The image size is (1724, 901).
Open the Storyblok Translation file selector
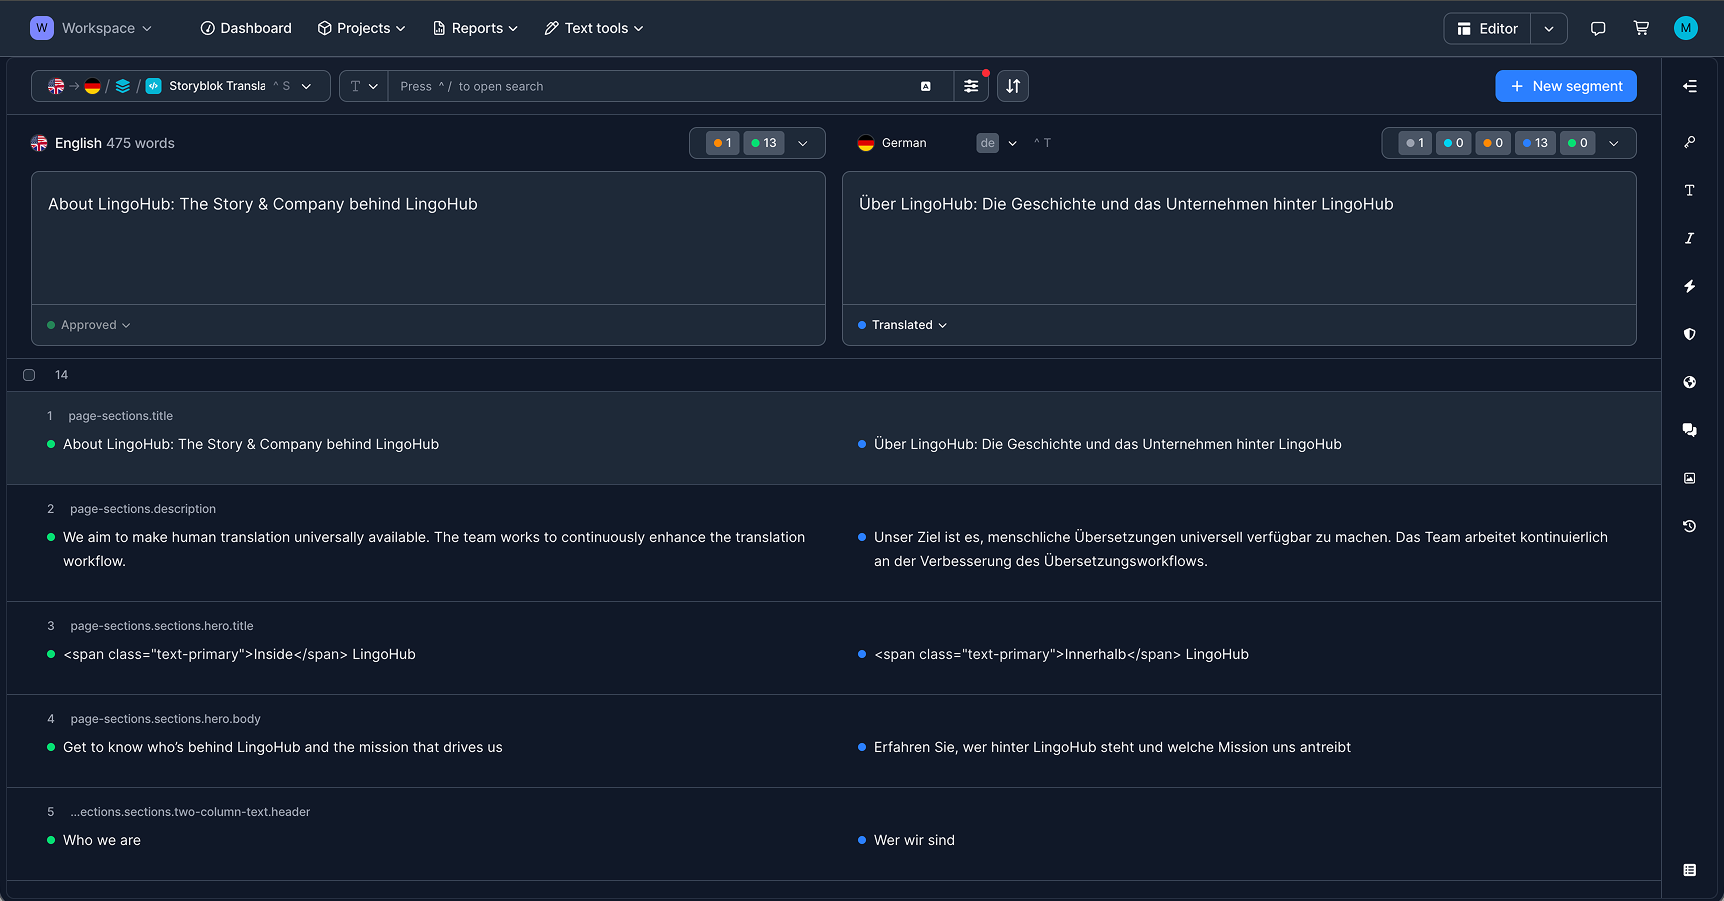point(228,86)
